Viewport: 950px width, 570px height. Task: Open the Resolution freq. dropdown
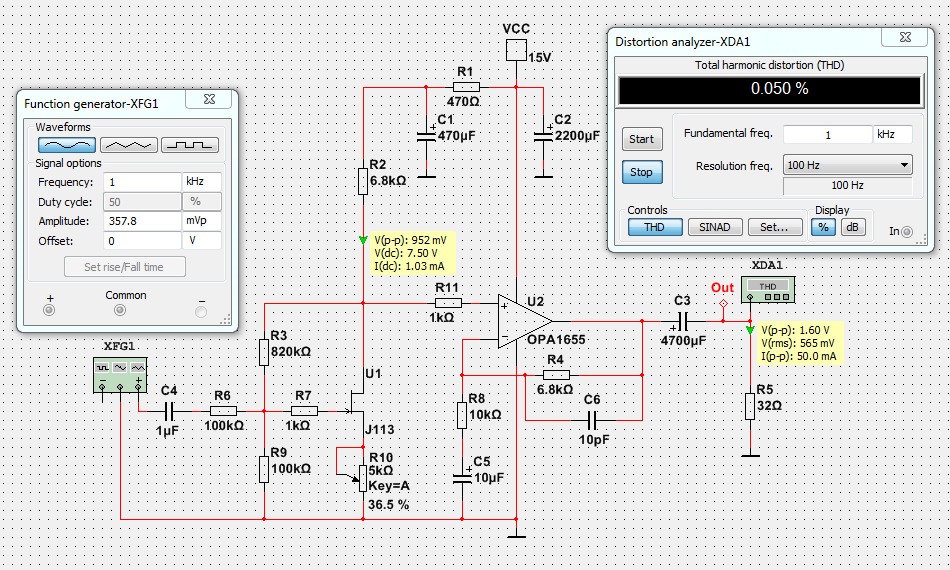(848, 165)
